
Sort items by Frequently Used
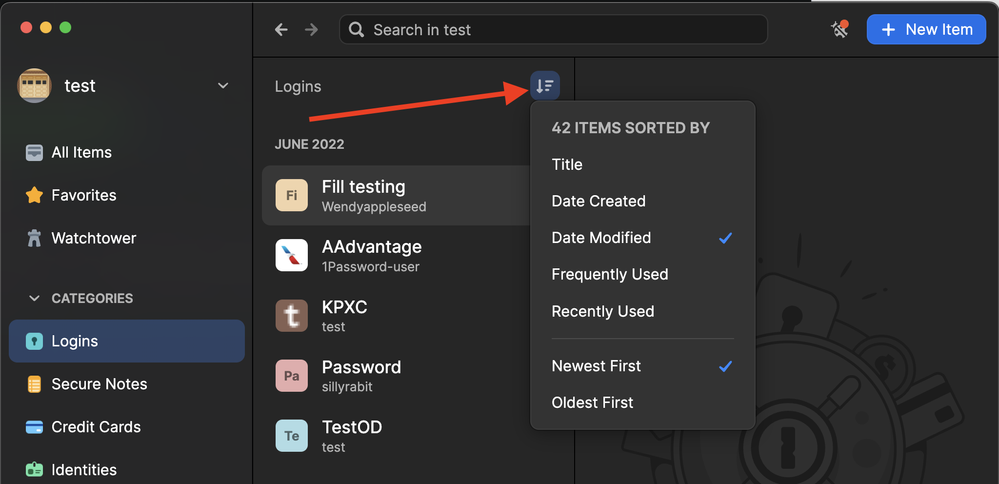[x=609, y=274]
